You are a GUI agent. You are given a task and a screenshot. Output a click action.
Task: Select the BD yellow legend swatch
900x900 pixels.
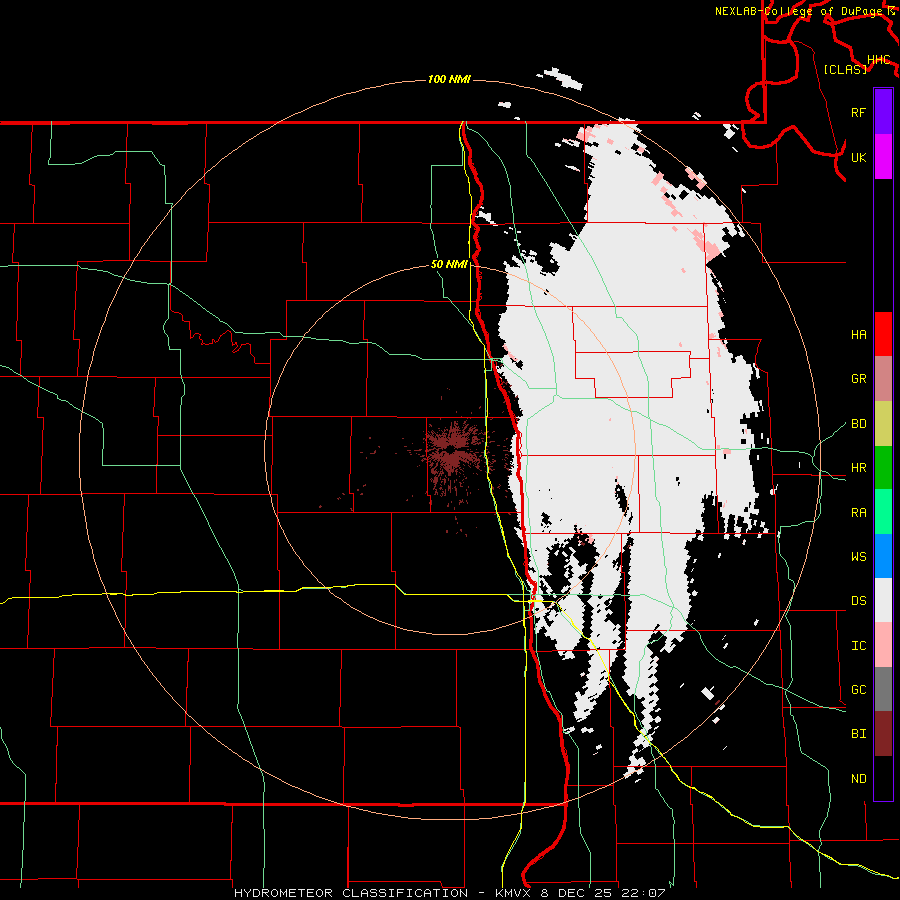[x=883, y=424]
